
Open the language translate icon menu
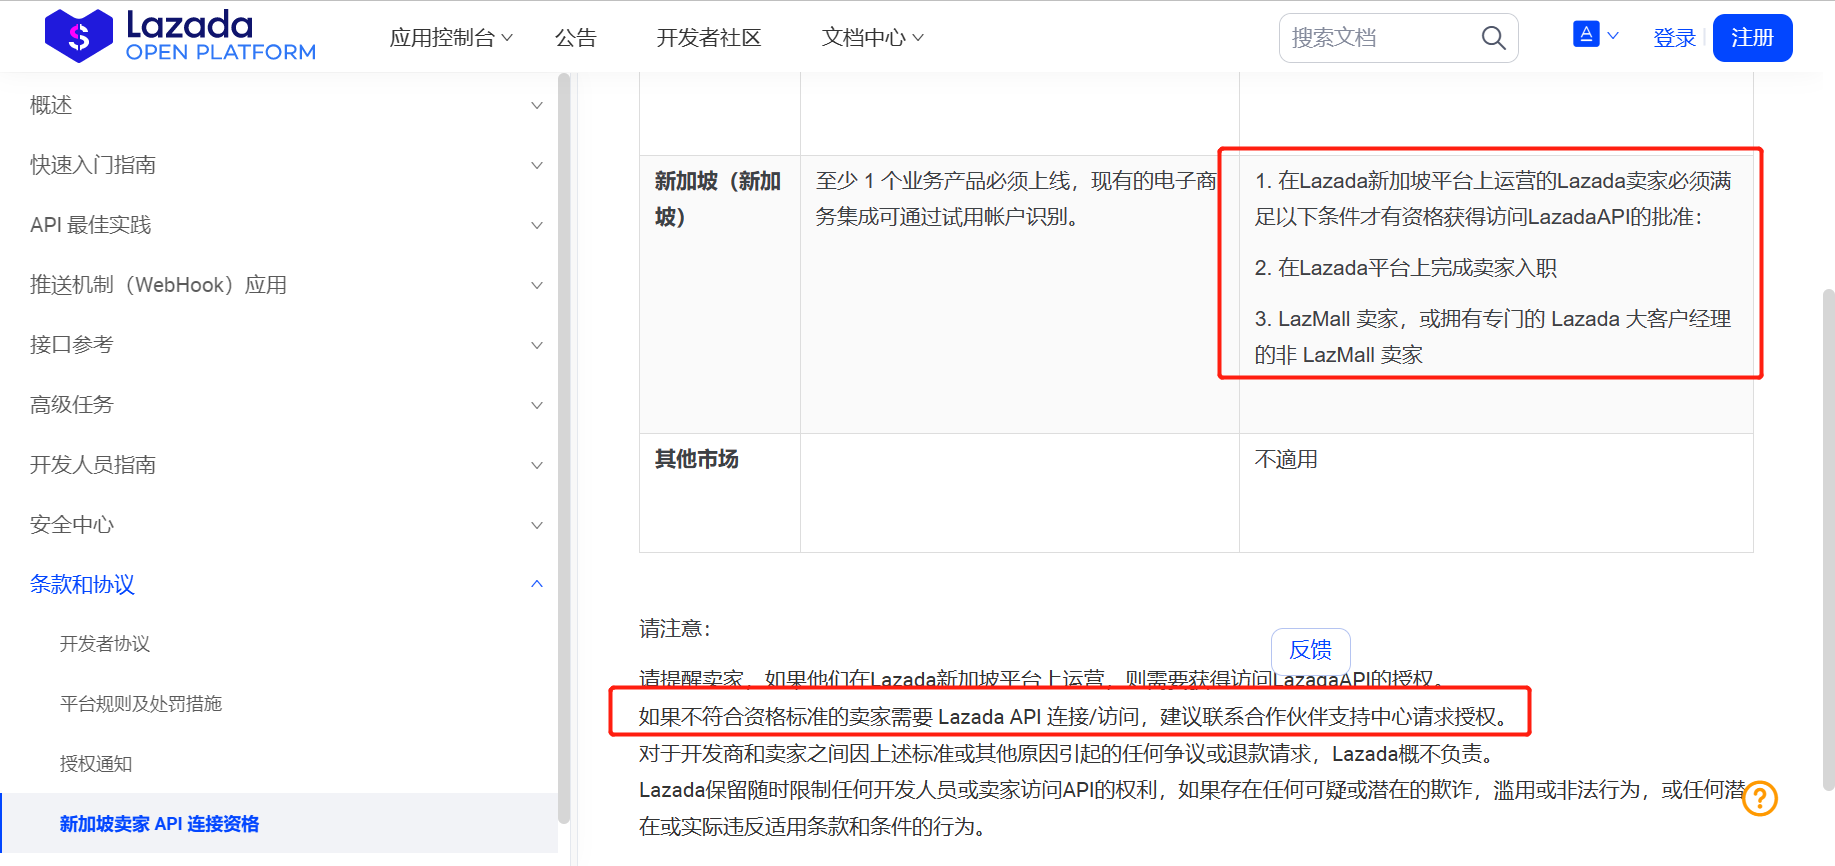pos(1596,35)
